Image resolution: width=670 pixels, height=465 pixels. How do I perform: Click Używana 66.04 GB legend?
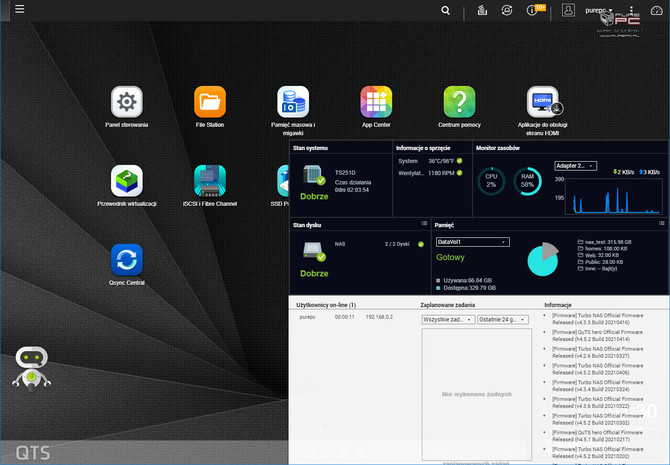pyautogui.click(x=464, y=280)
